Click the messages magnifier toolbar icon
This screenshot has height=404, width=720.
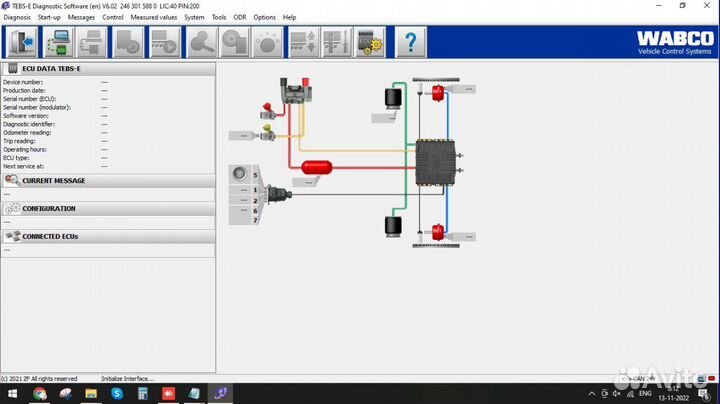201,42
